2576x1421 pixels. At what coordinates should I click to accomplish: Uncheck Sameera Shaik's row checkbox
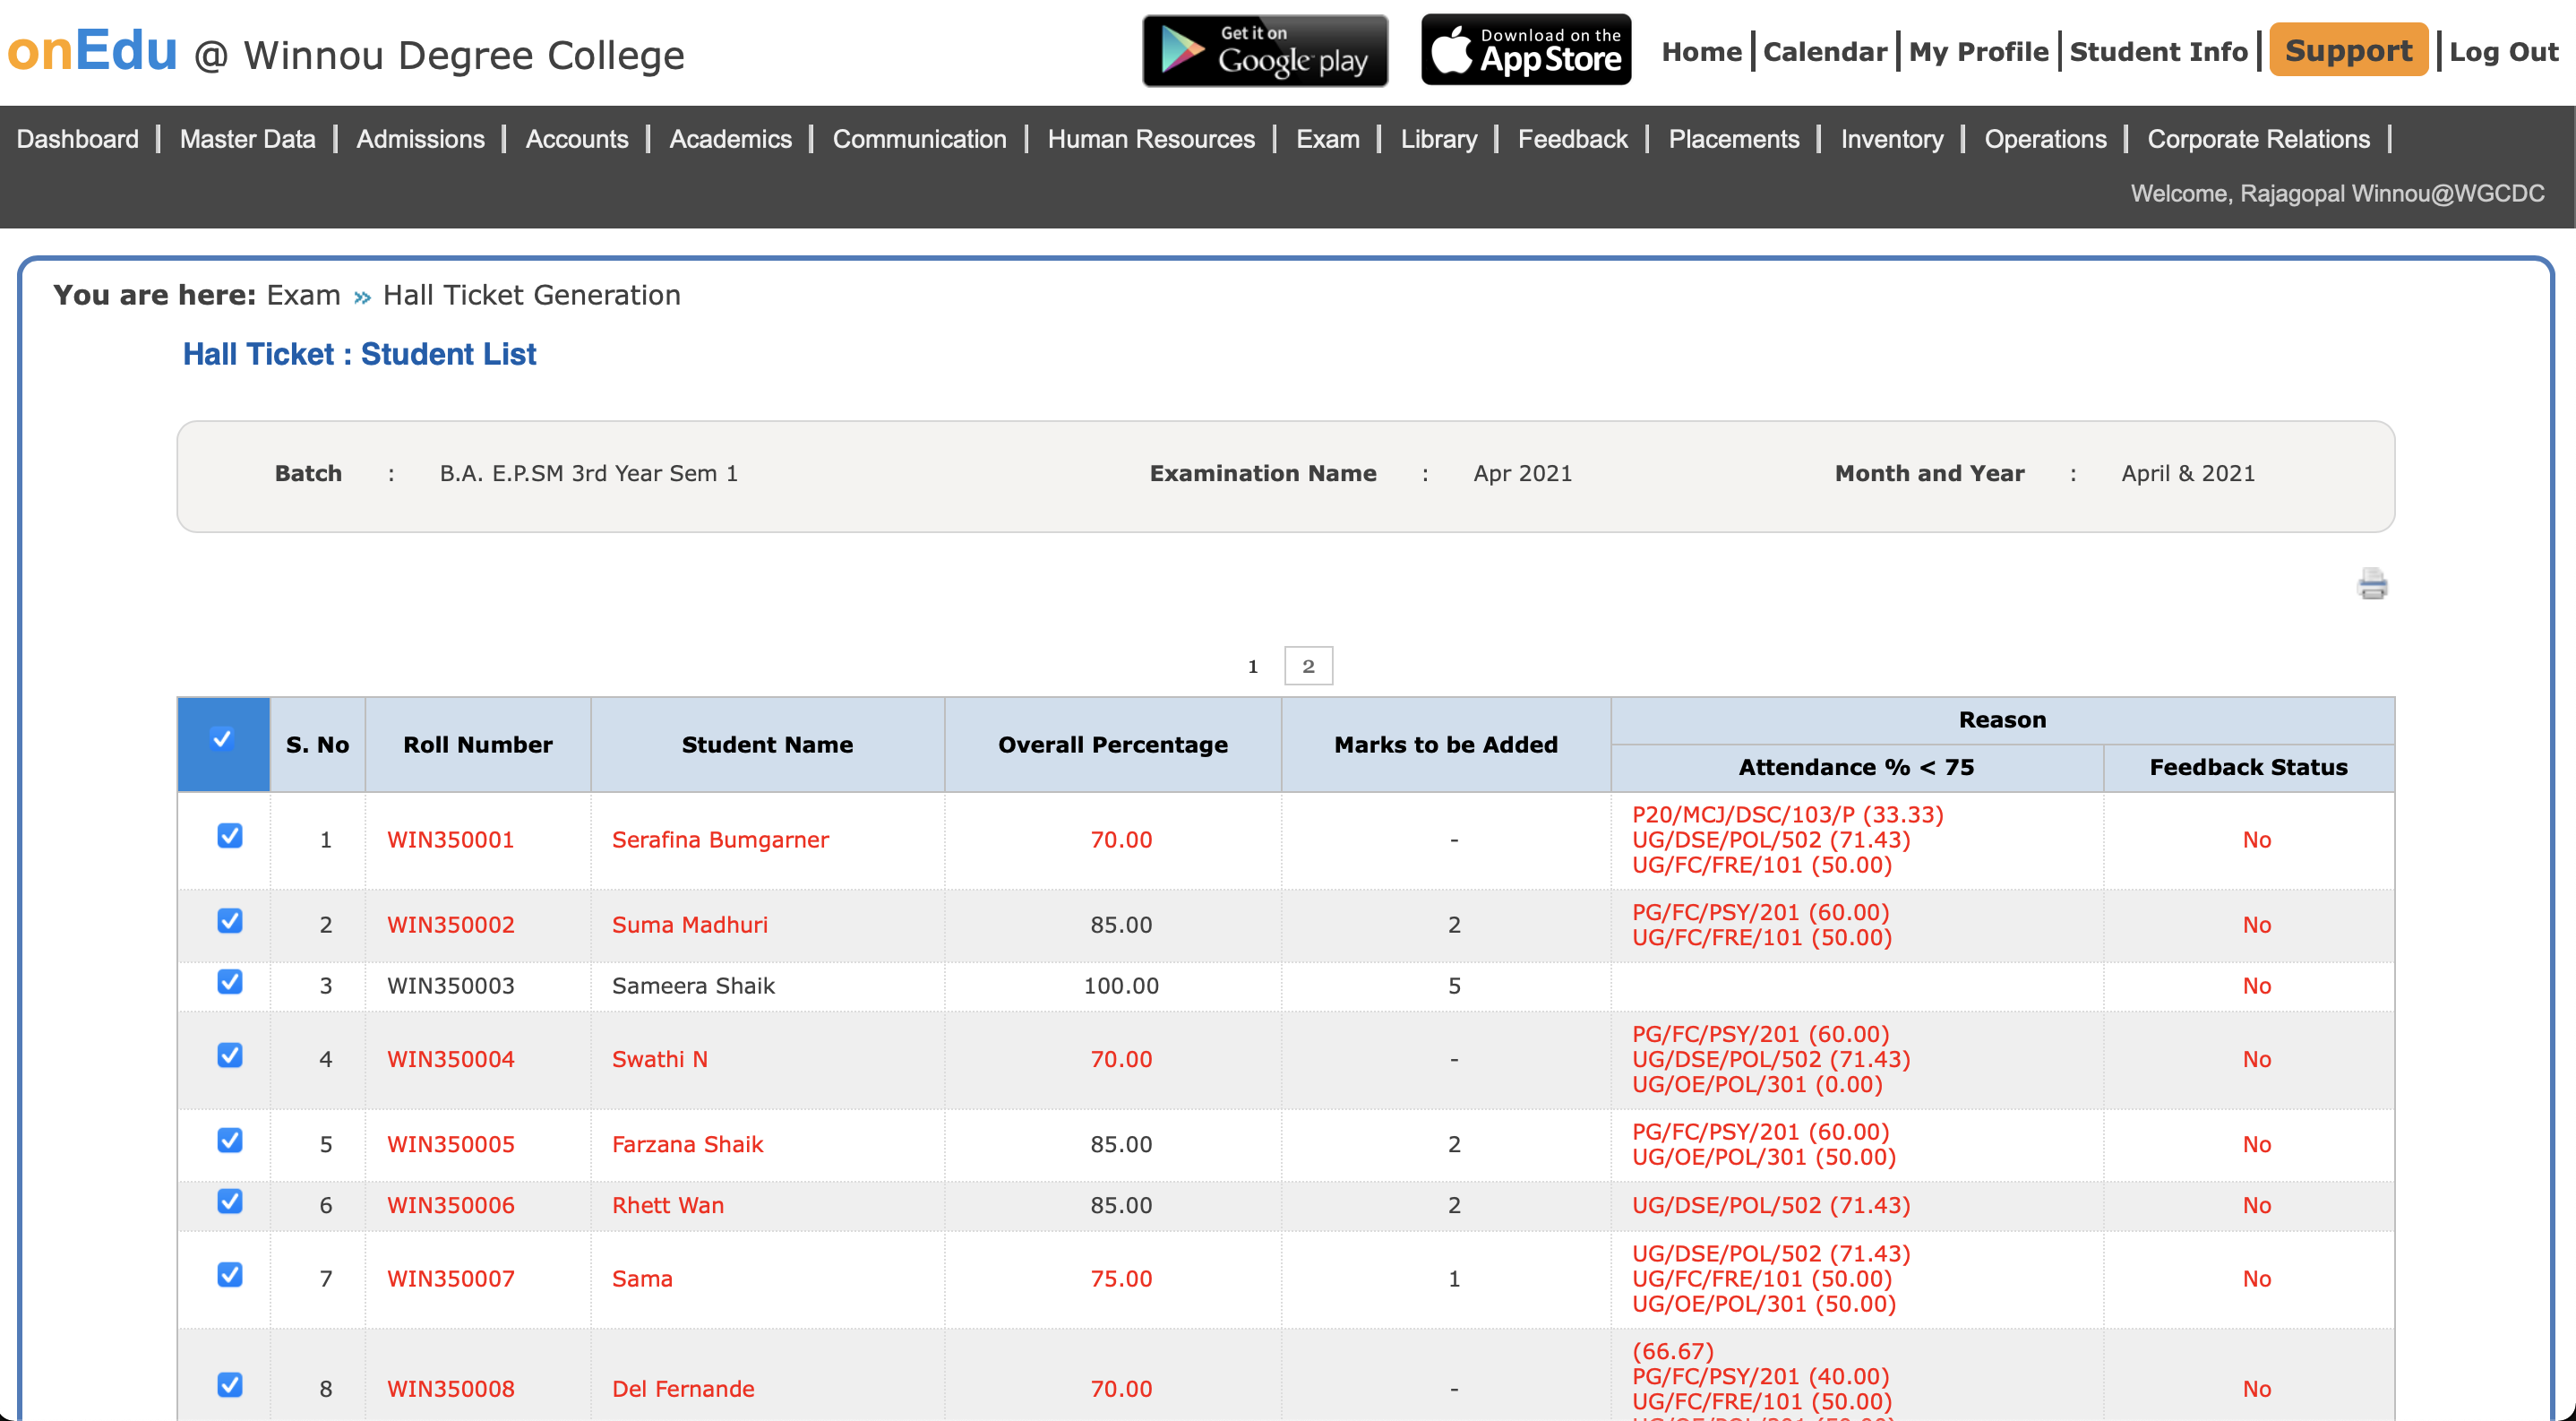click(x=230, y=982)
